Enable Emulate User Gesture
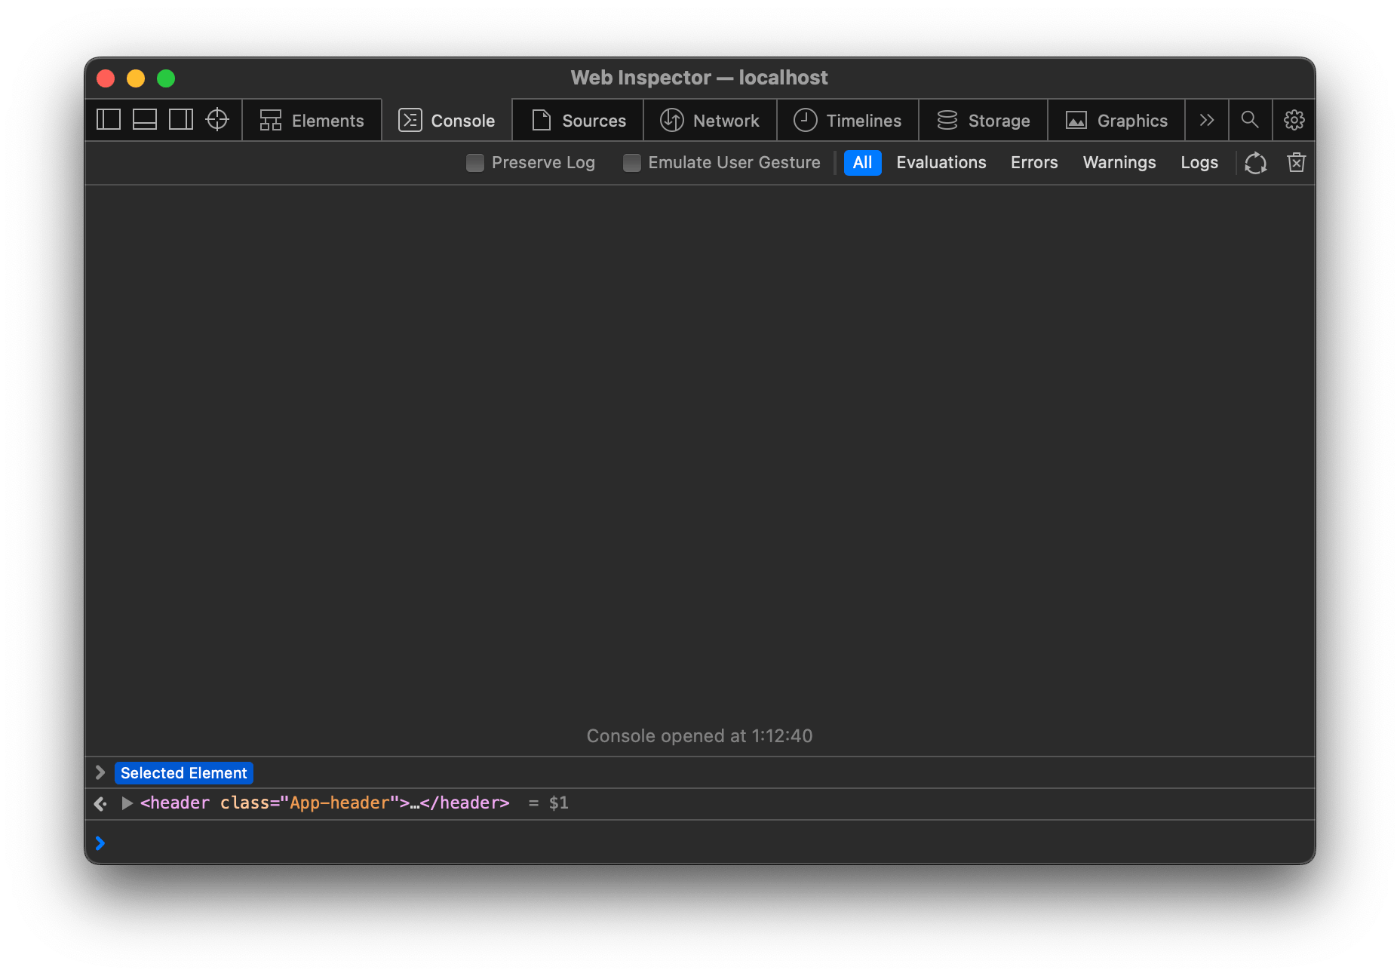Image resolution: width=1400 pixels, height=976 pixels. 631,162
